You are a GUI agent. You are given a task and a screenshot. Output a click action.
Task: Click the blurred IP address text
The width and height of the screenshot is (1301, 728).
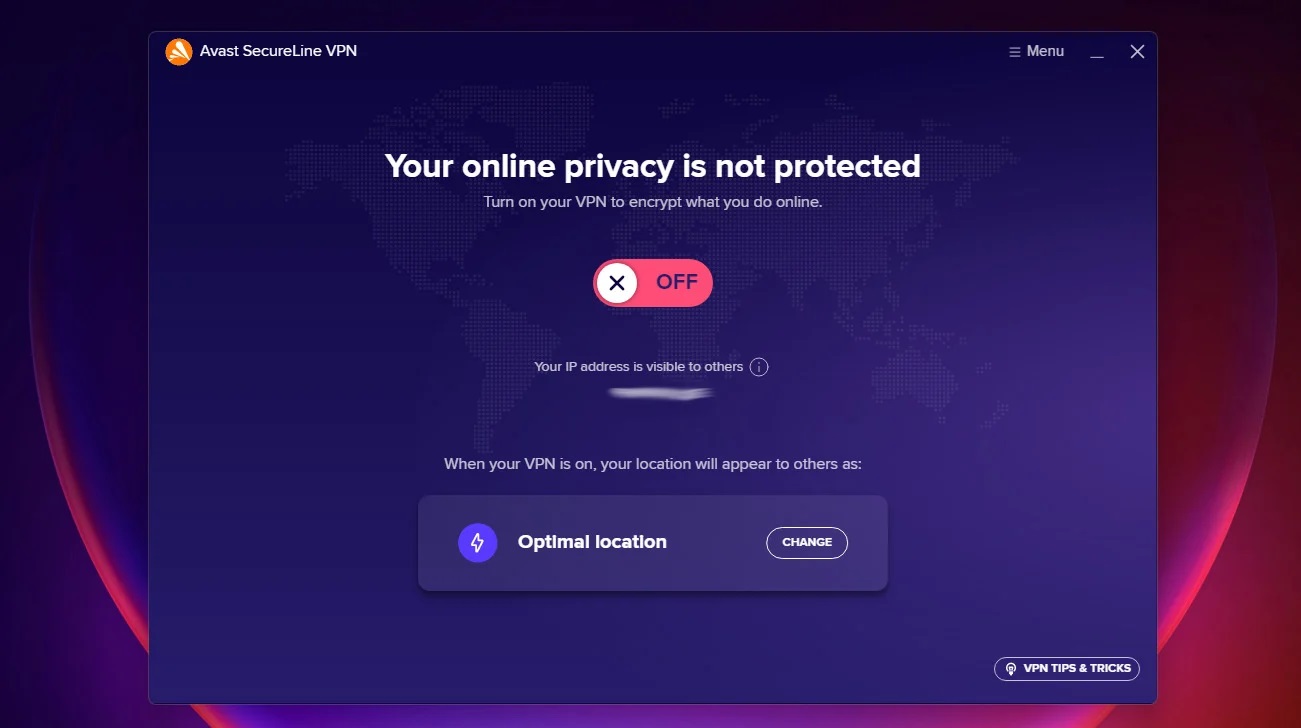tap(658, 393)
